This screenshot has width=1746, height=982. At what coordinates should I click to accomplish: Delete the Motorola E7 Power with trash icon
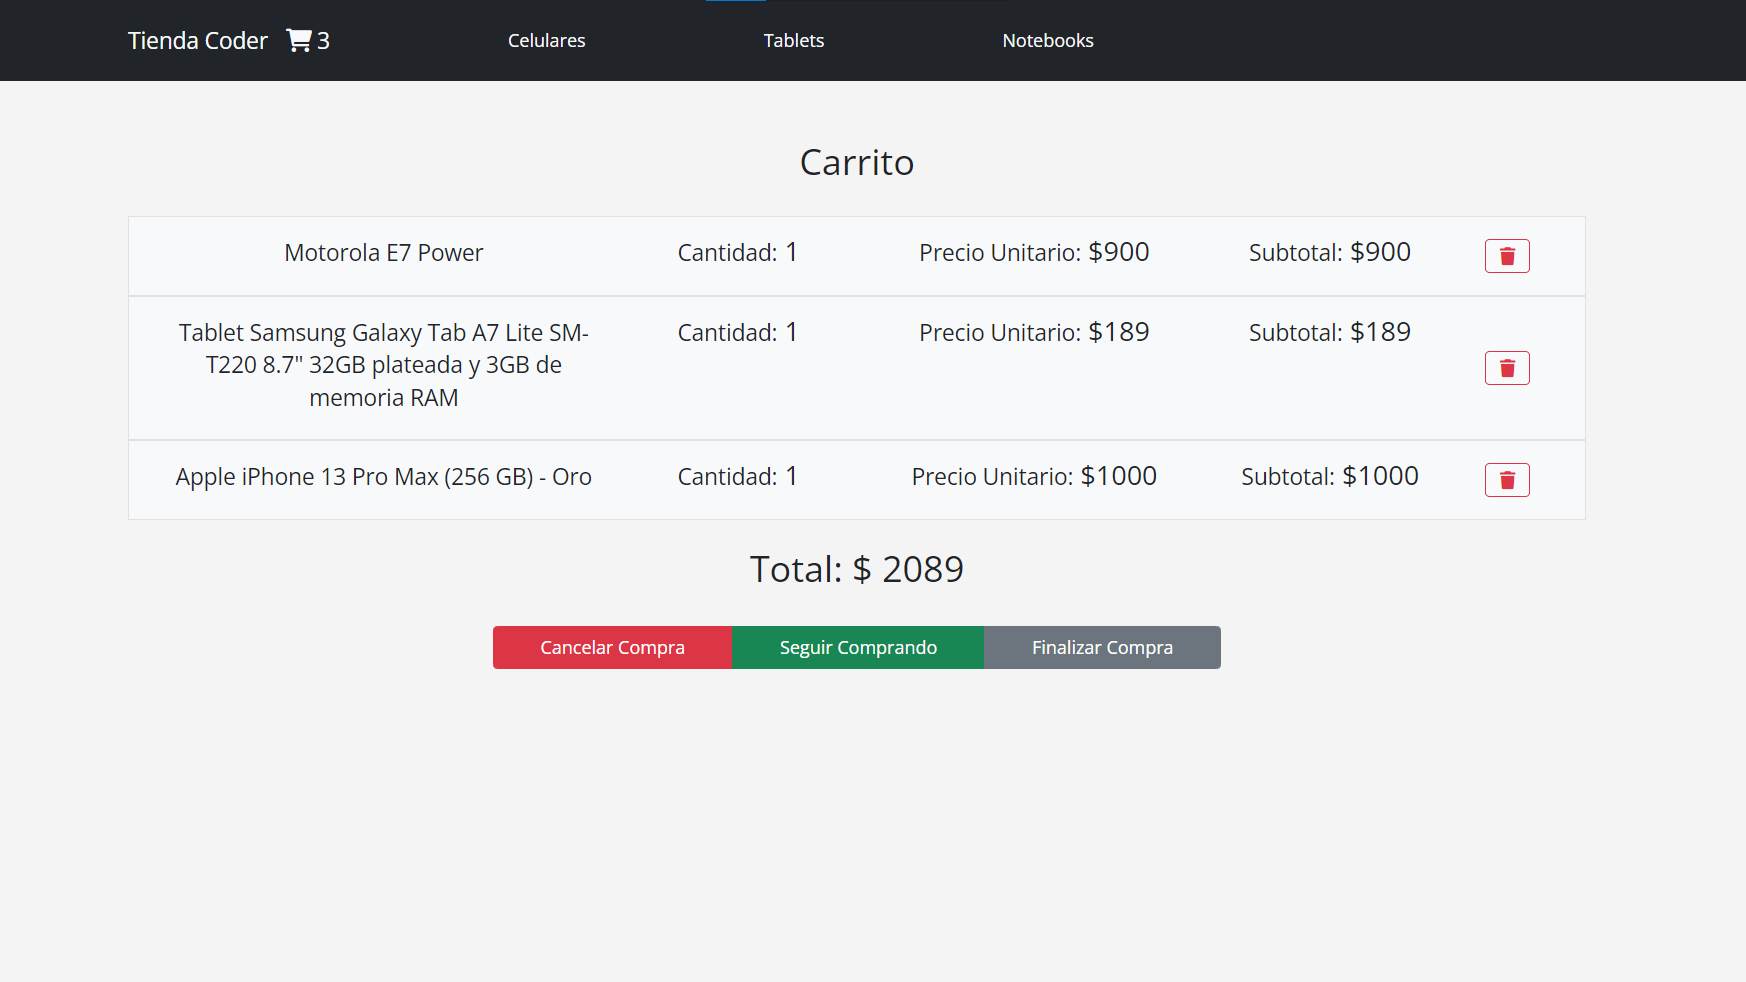coord(1507,256)
